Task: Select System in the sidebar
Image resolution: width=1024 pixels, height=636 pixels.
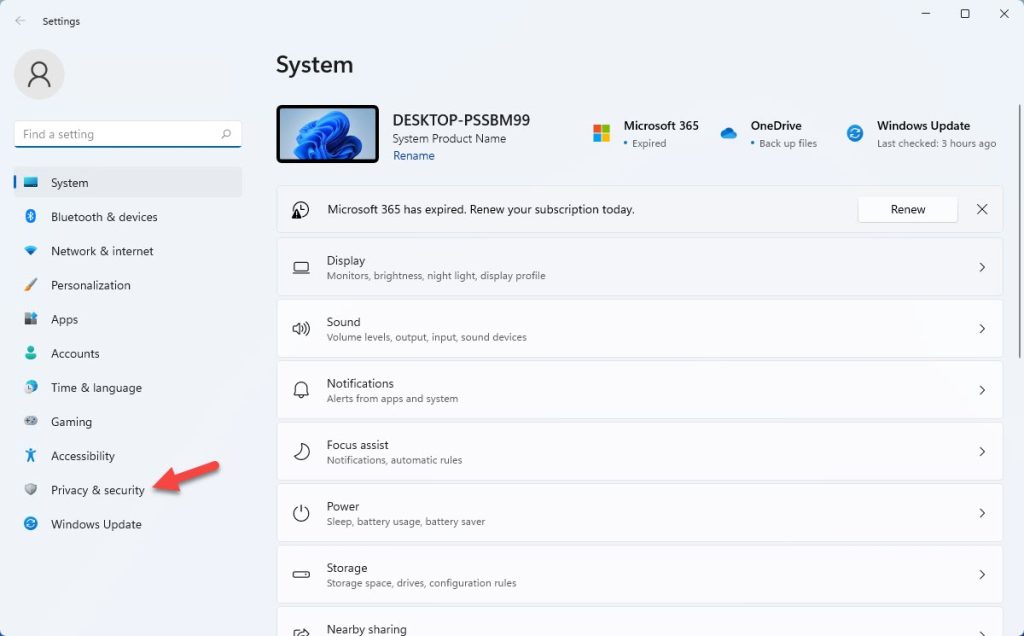Action: pyautogui.click(x=128, y=182)
